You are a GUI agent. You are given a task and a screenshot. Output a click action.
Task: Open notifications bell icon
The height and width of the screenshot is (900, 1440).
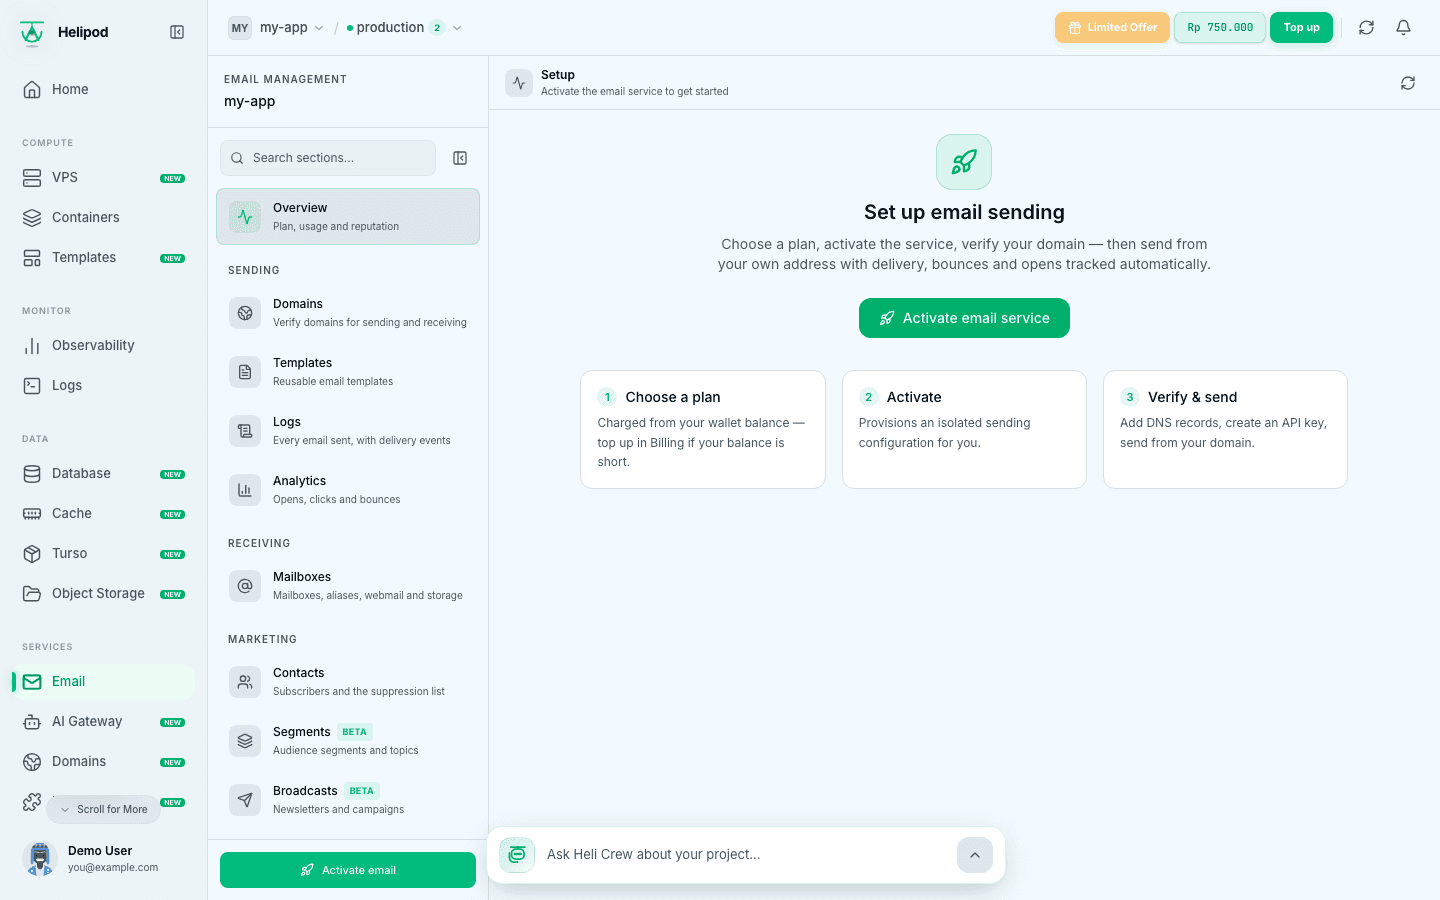1404,28
